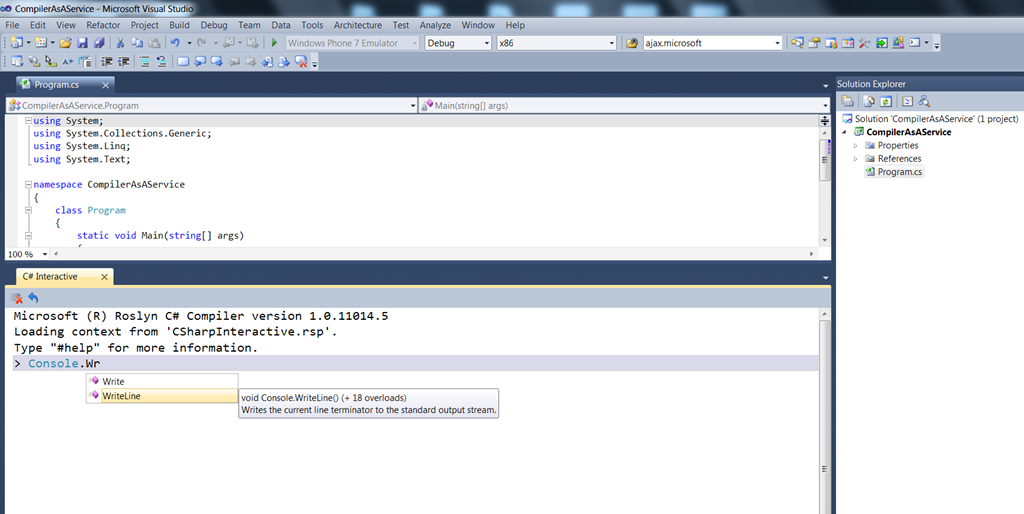
Task: Refresh Solution Explorer with the refresh icon
Action: click(886, 101)
